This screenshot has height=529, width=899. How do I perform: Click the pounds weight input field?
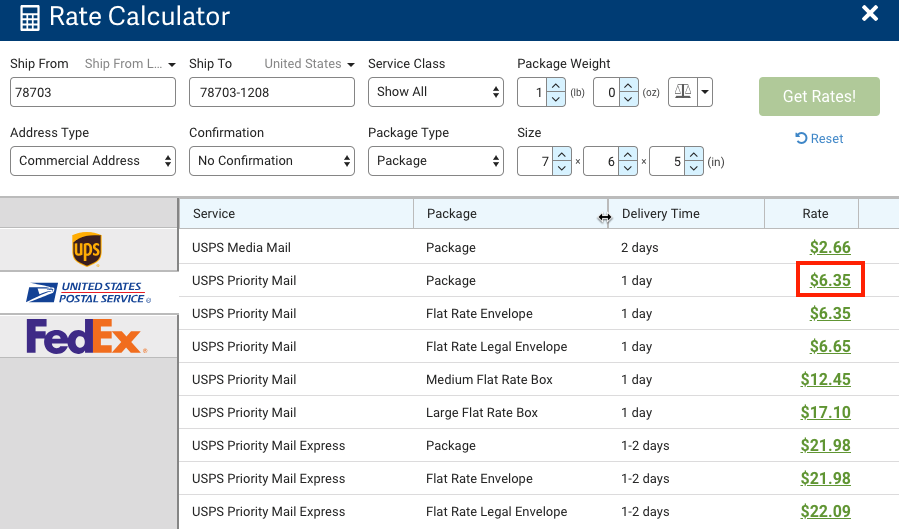532,92
